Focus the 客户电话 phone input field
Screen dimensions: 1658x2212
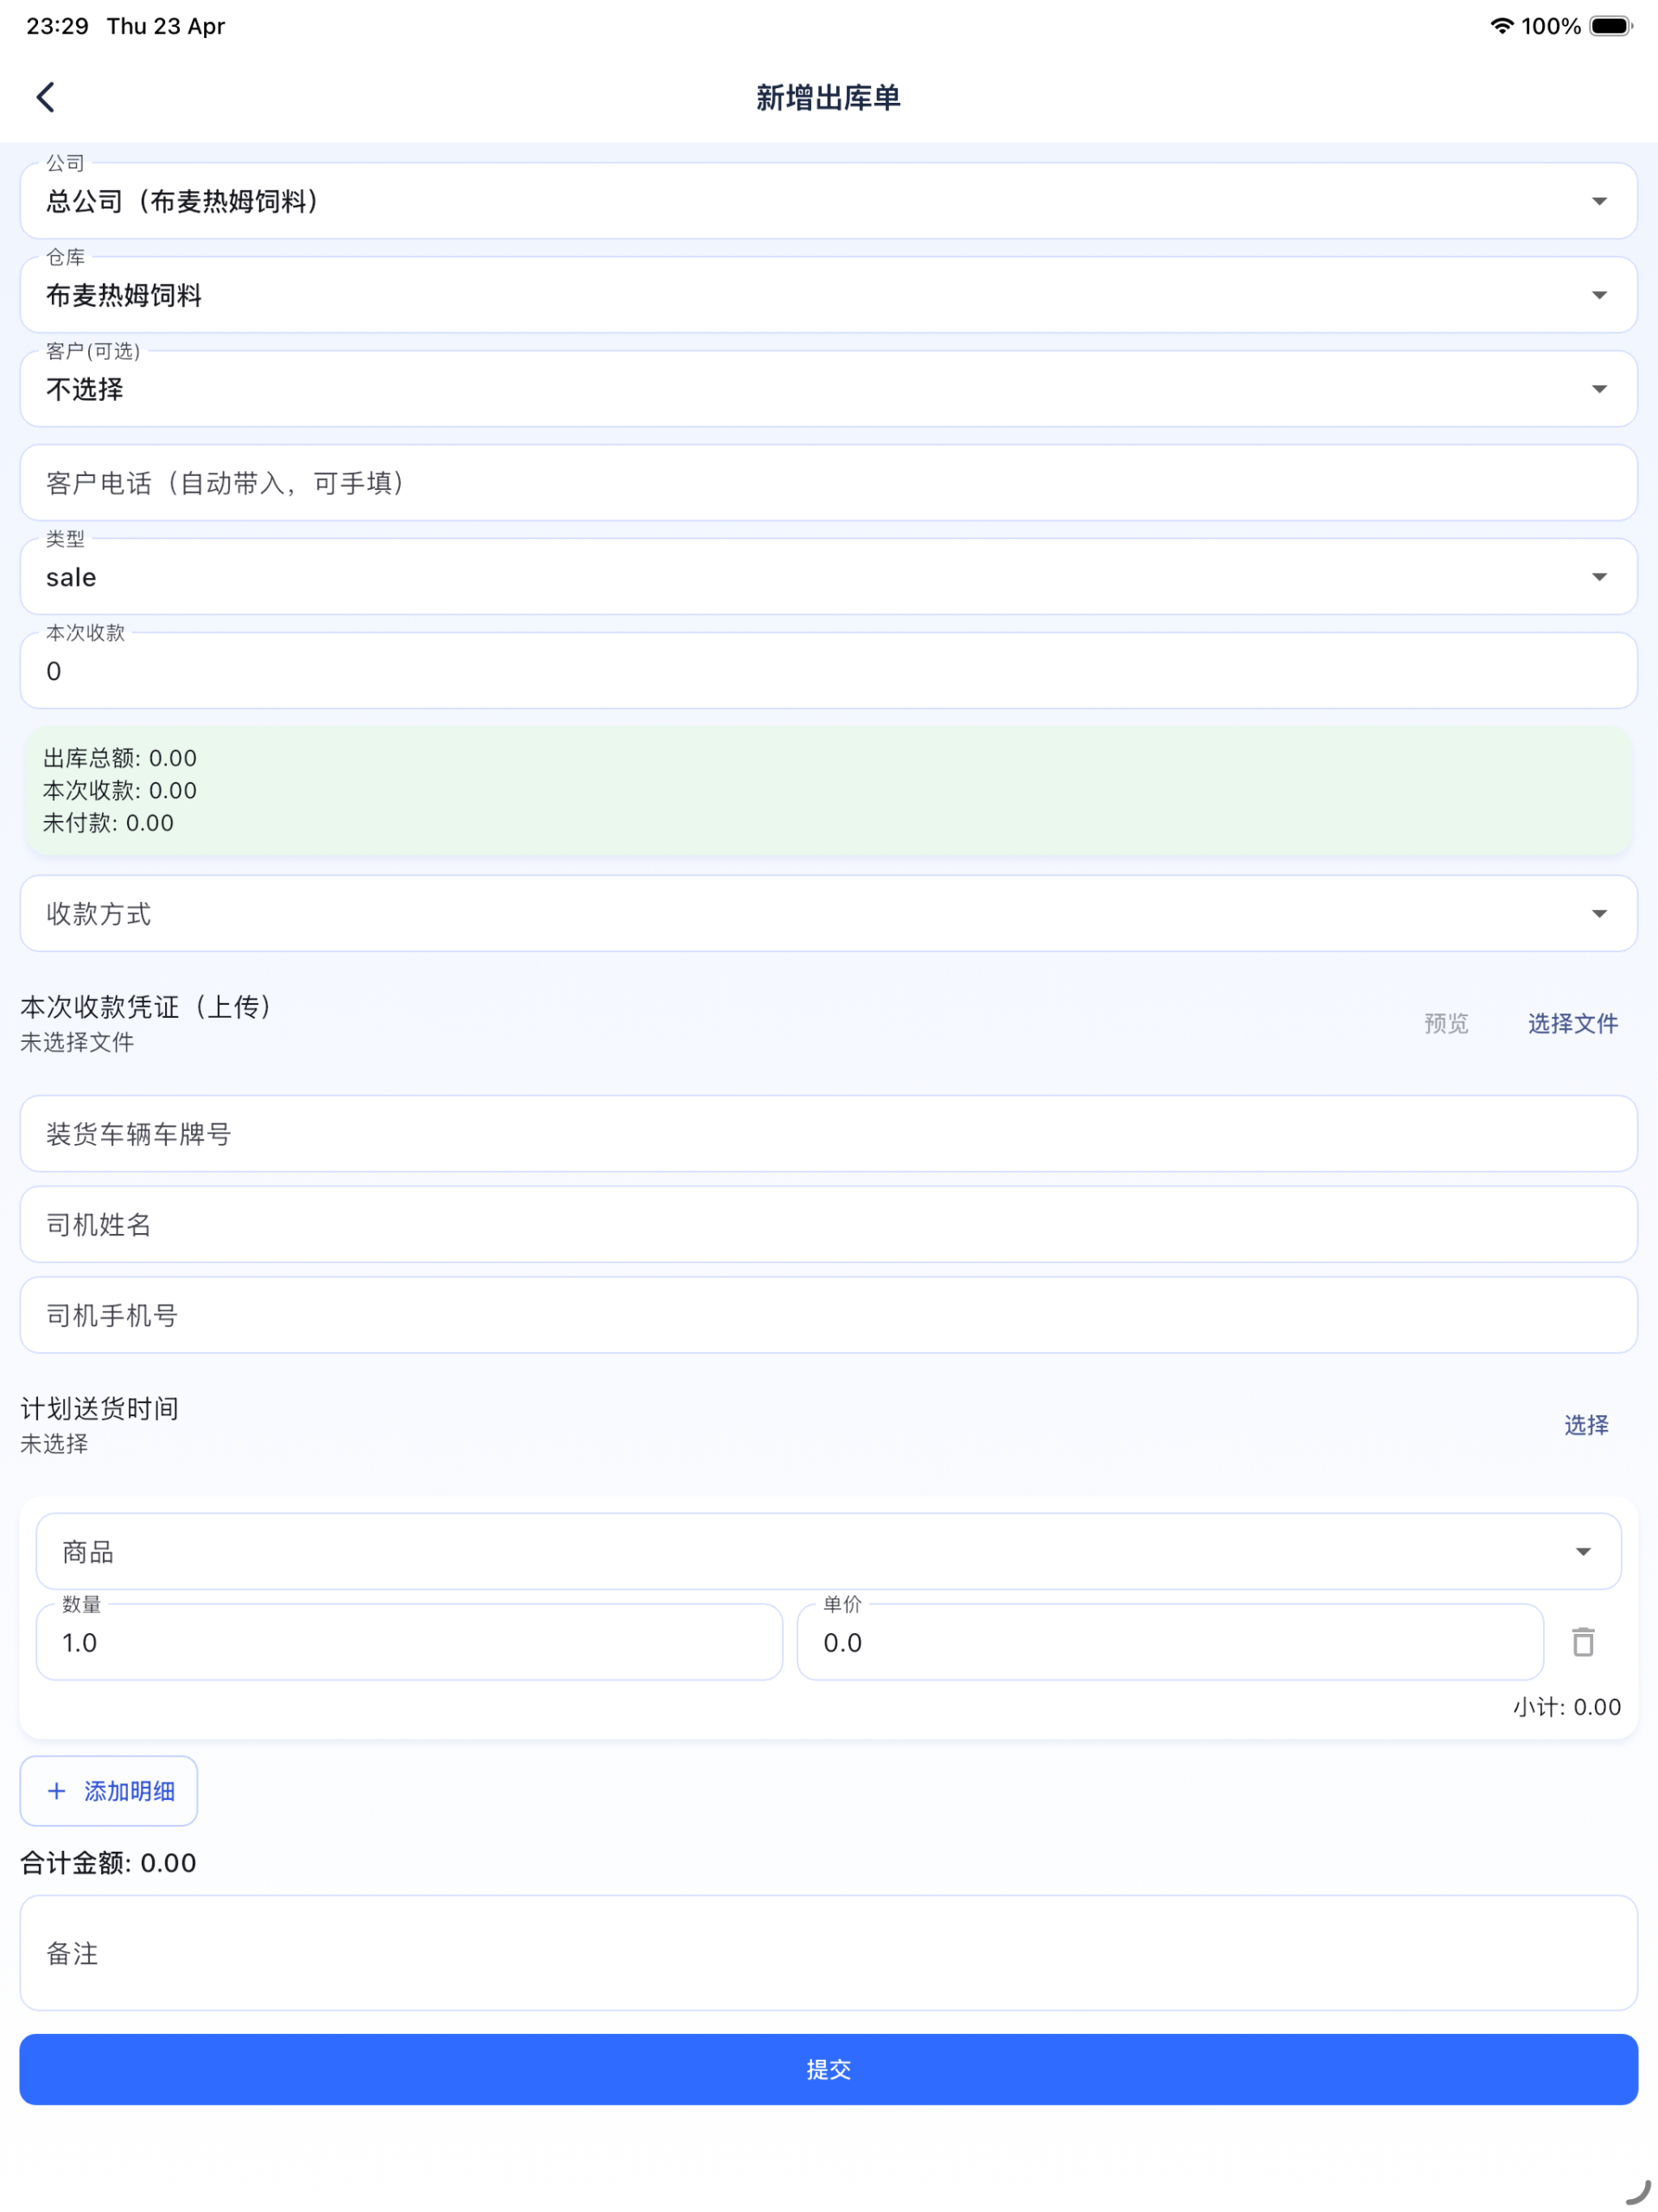(829, 483)
